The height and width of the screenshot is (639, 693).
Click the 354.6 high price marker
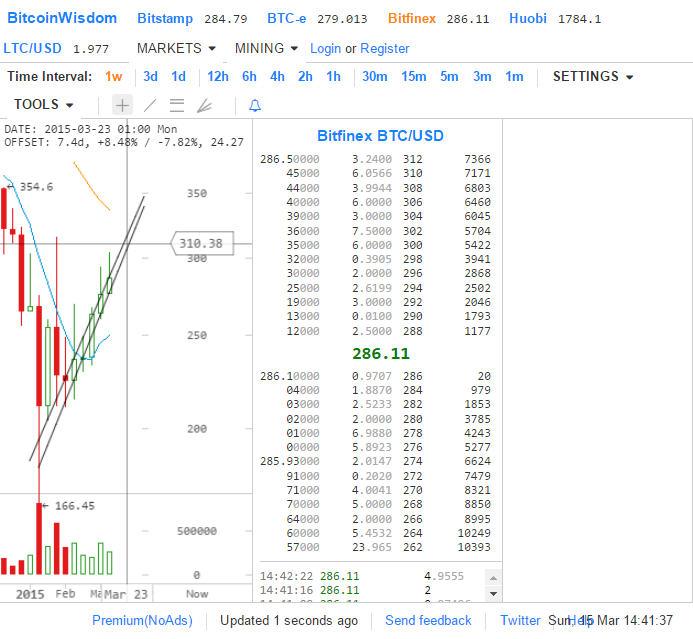[31, 187]
